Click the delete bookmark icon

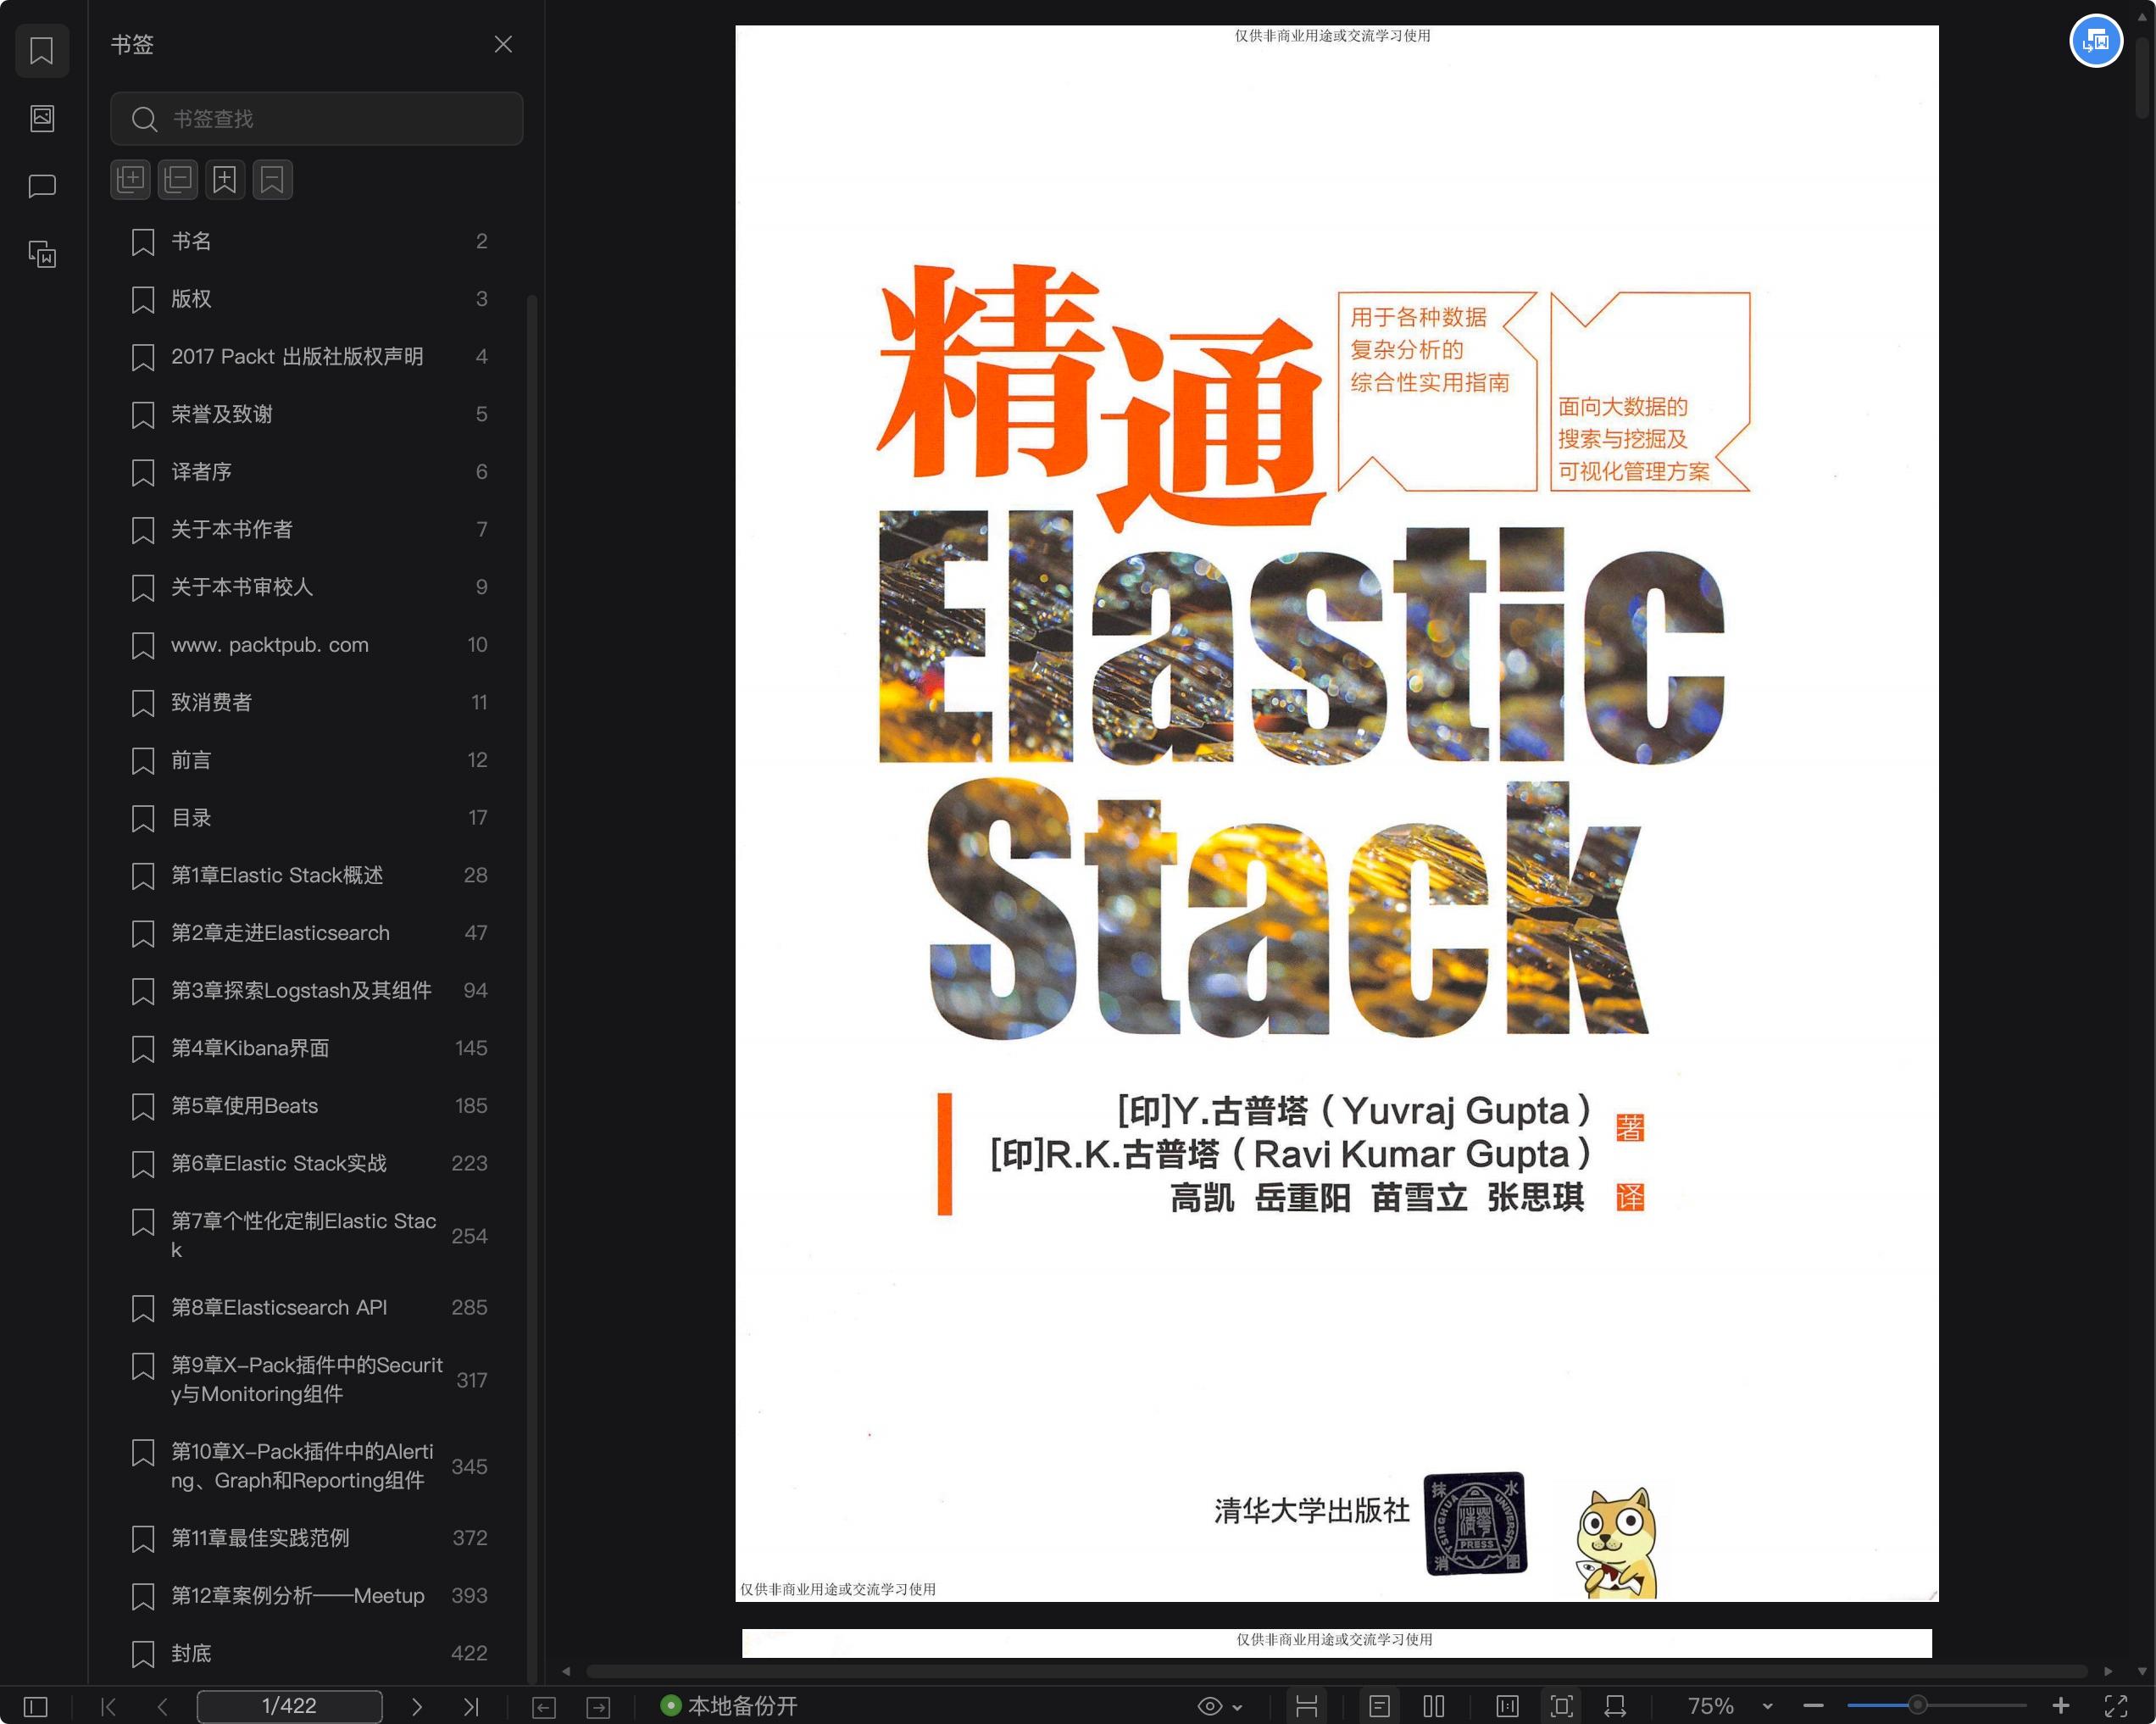pyautogui.click(x=272, y=180)
